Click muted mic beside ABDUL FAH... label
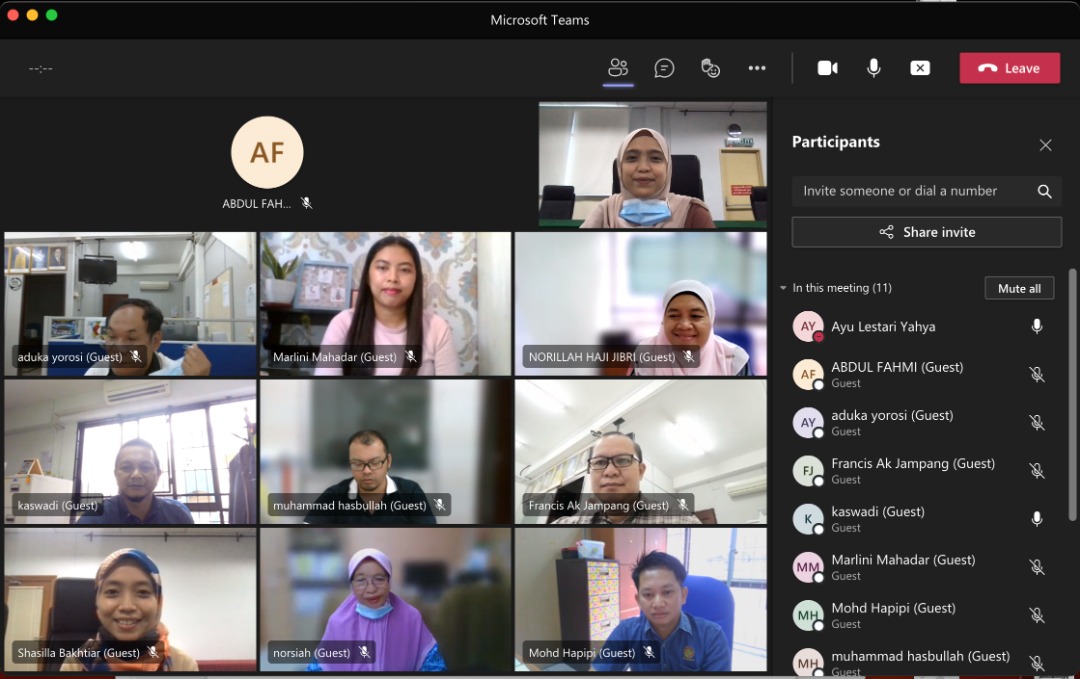 tap(307, 203)
